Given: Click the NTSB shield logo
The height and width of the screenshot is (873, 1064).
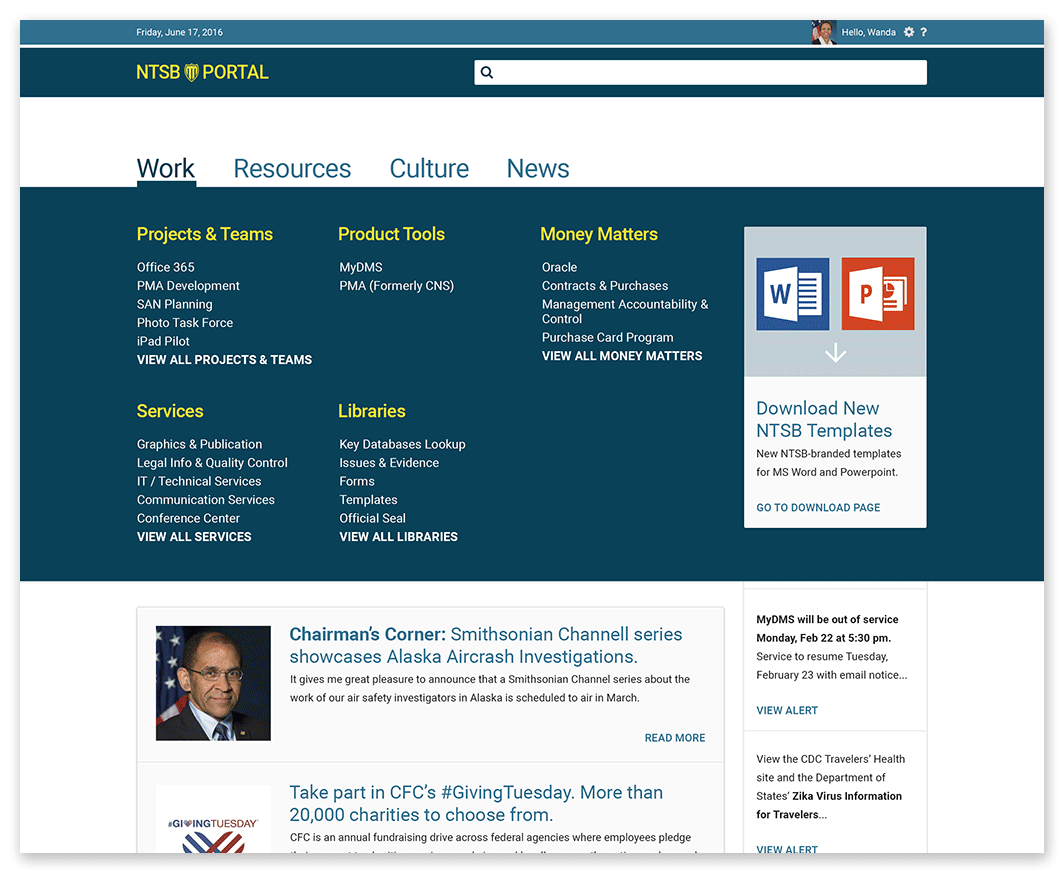Looking at the screenshot, I should point(191,72).
